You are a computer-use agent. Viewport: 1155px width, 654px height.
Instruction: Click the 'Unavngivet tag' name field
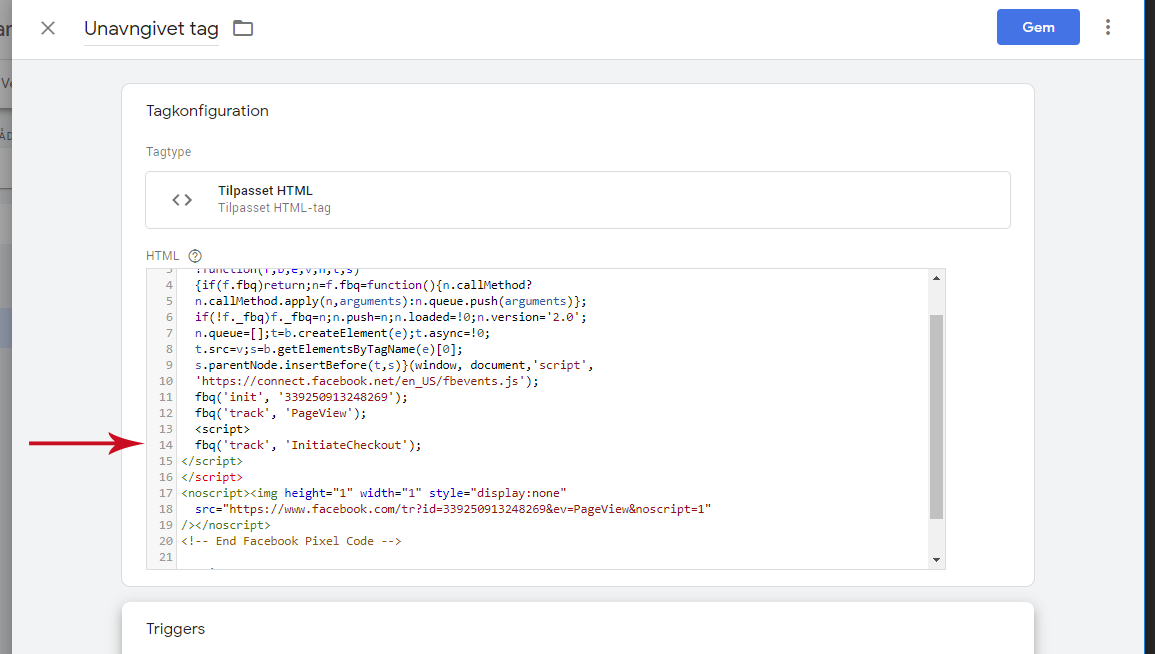[x=151, y=29]
